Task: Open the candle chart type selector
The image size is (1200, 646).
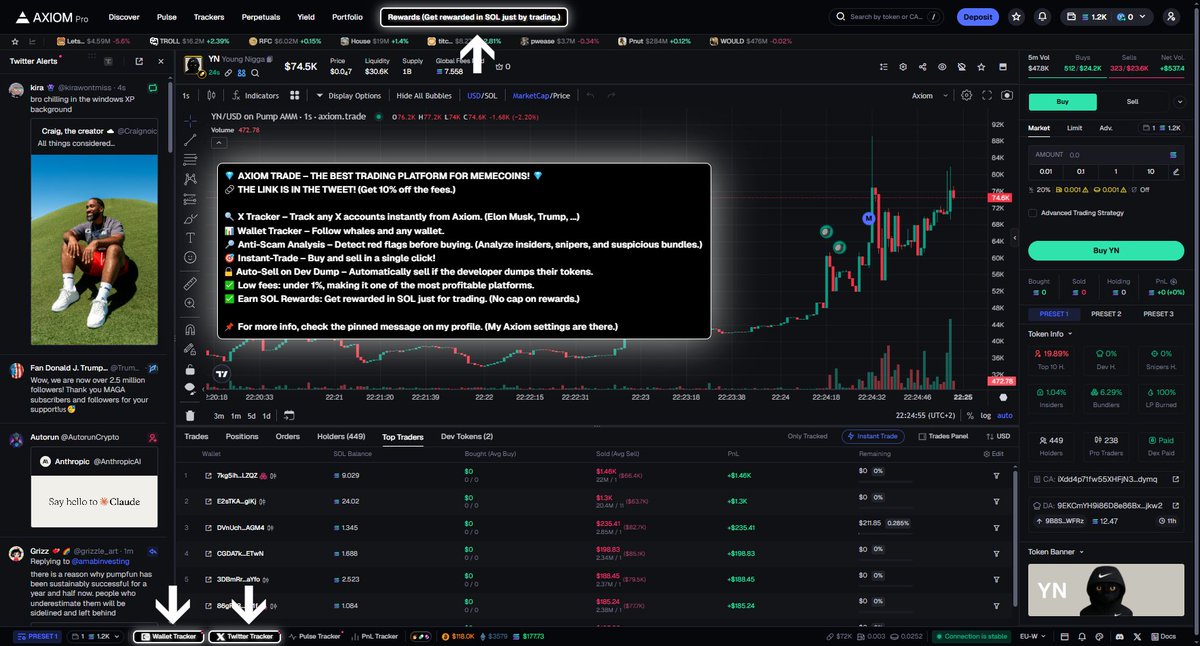Action: point(212,96)
